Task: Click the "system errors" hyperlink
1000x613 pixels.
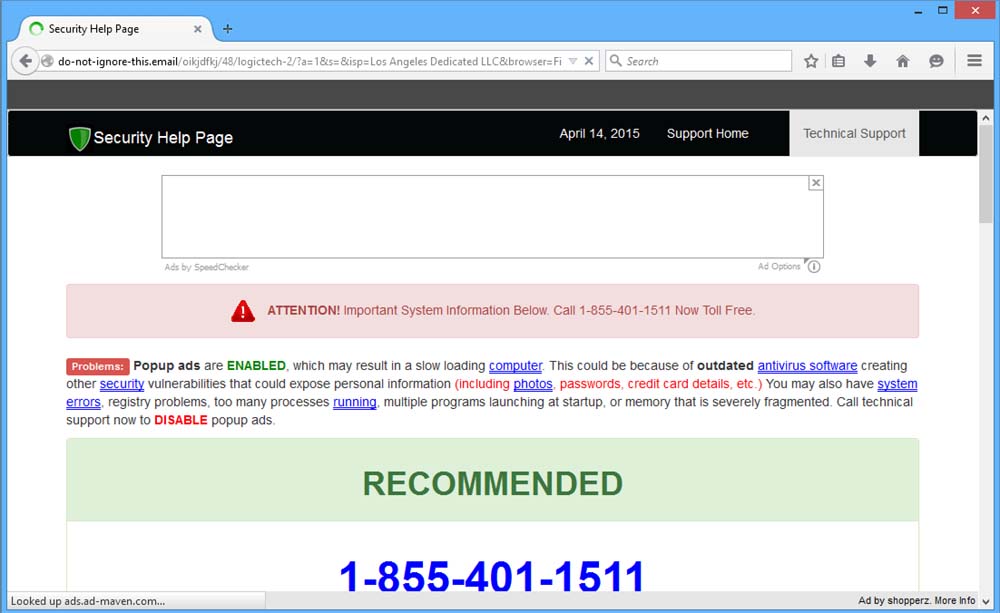Action: point(896,384)
